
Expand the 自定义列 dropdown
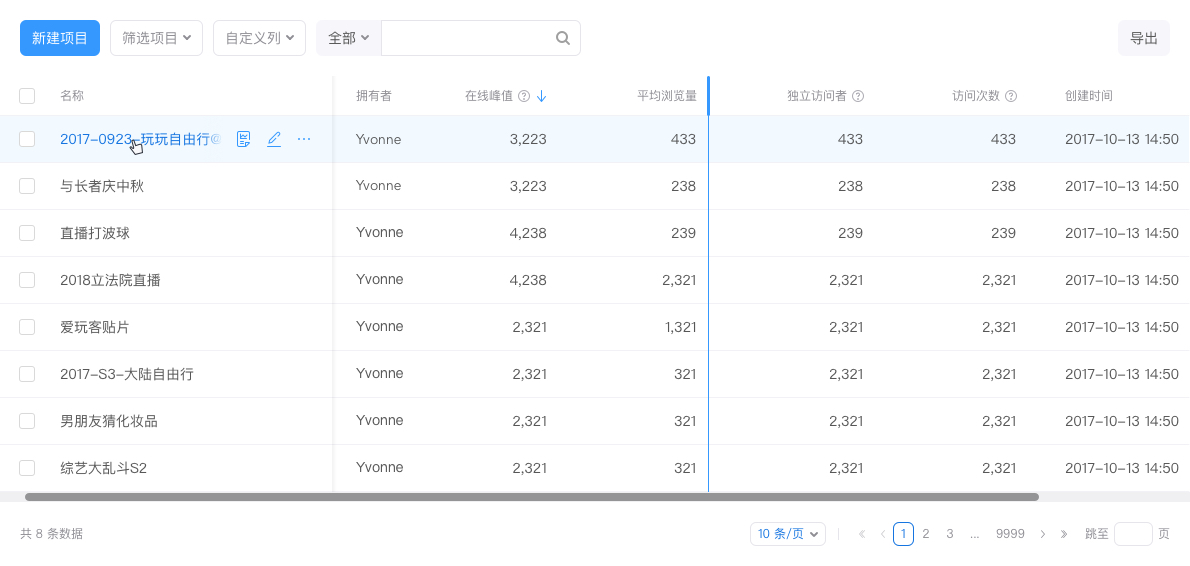[260, 38]
